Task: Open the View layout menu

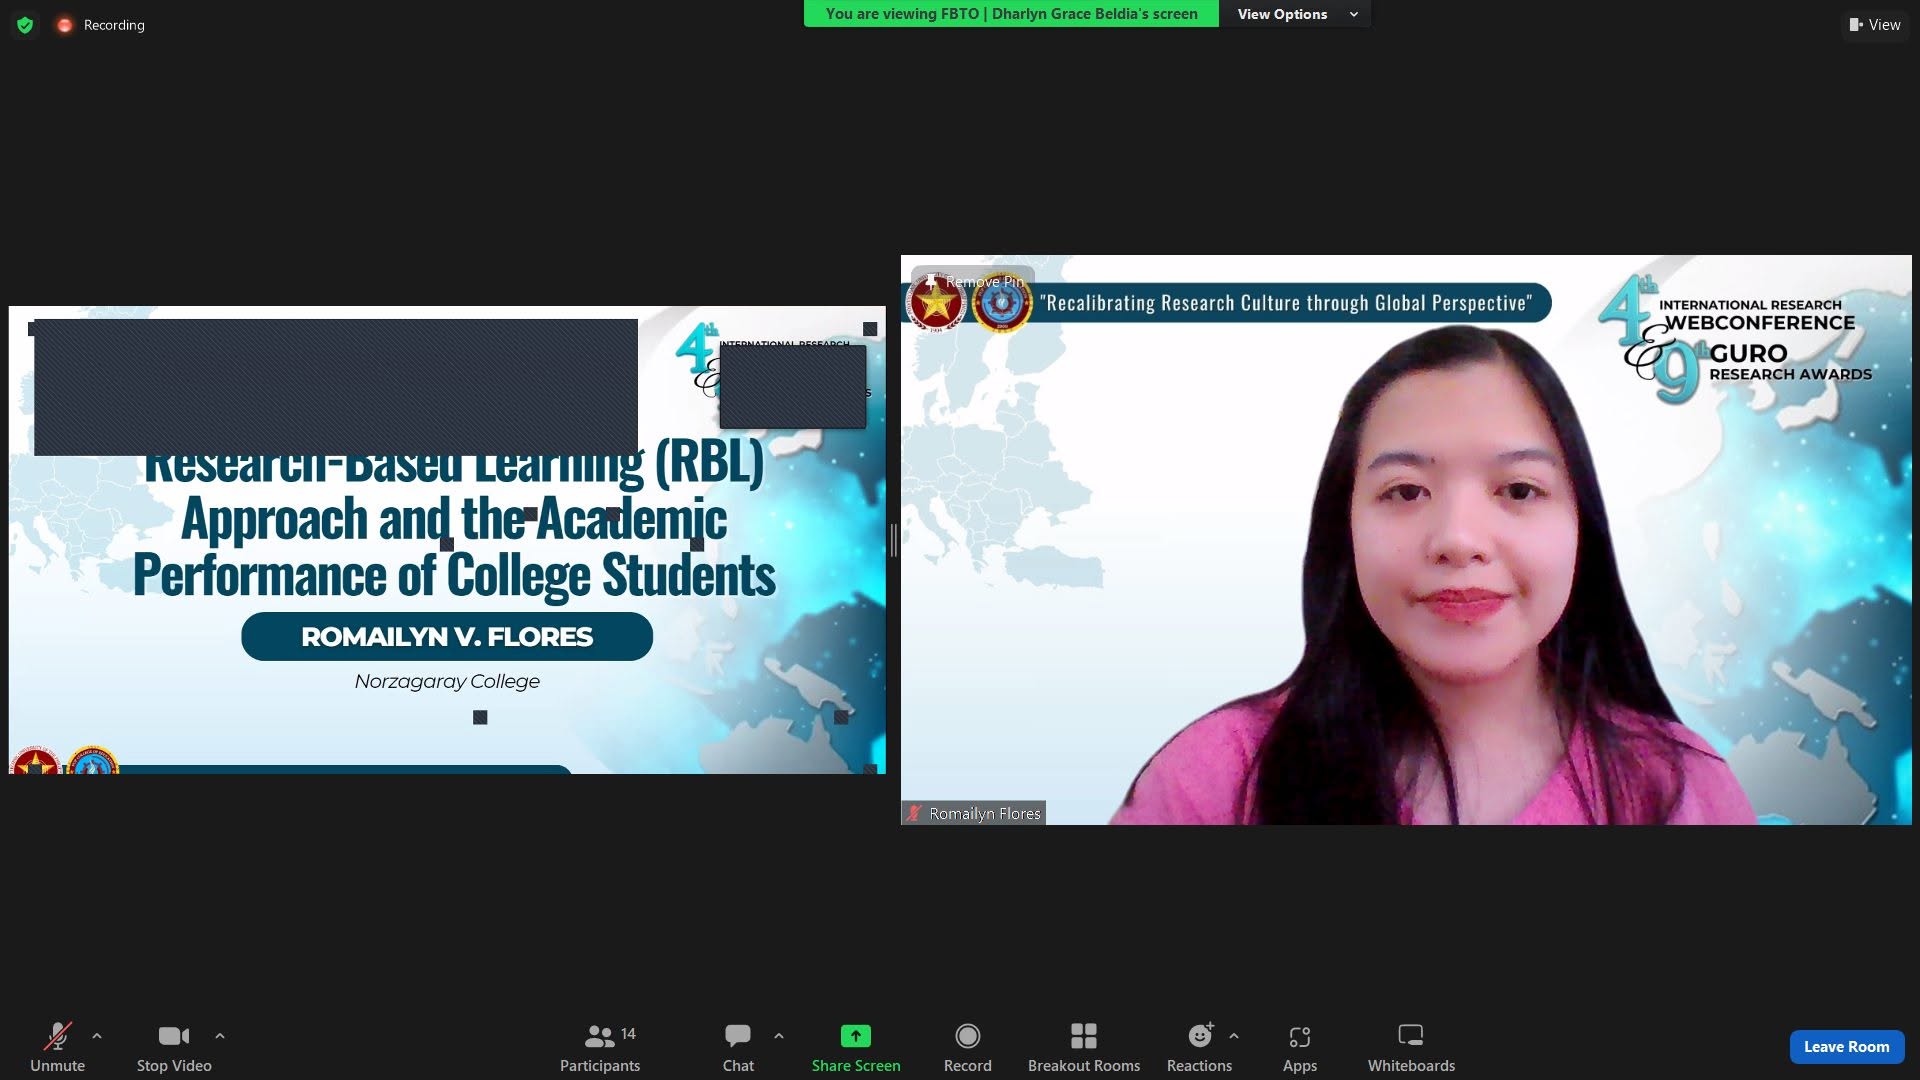Action: (1875, 25)
